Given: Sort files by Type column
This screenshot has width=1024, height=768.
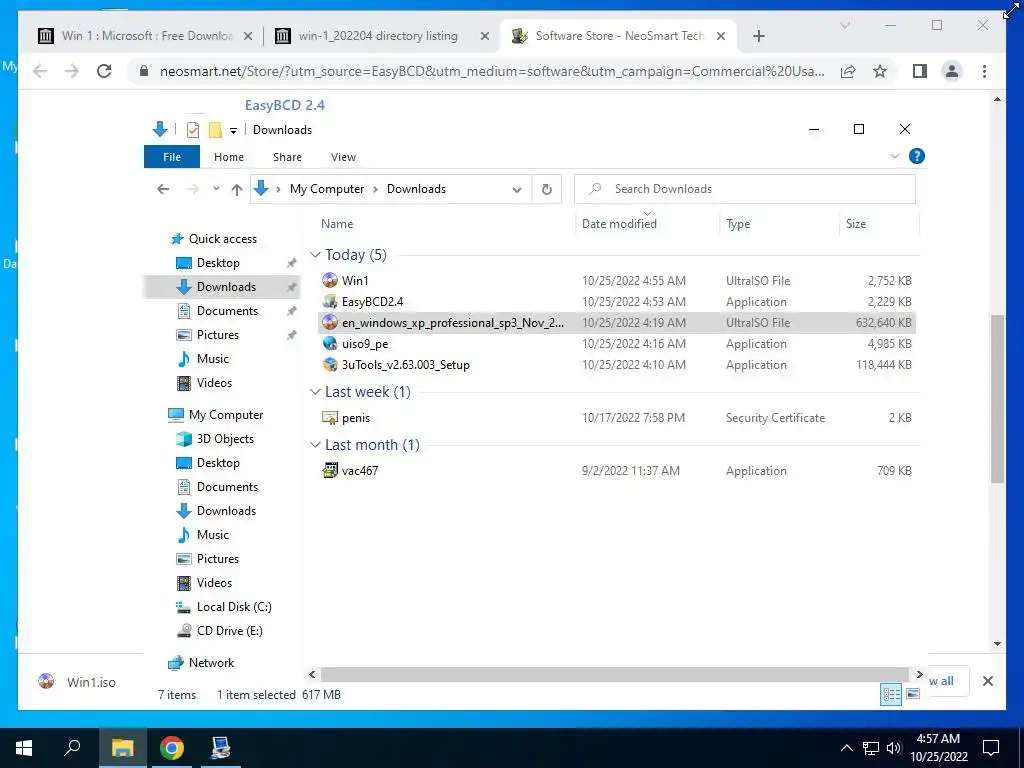Looking at the screenshot, I should [738, 223].
